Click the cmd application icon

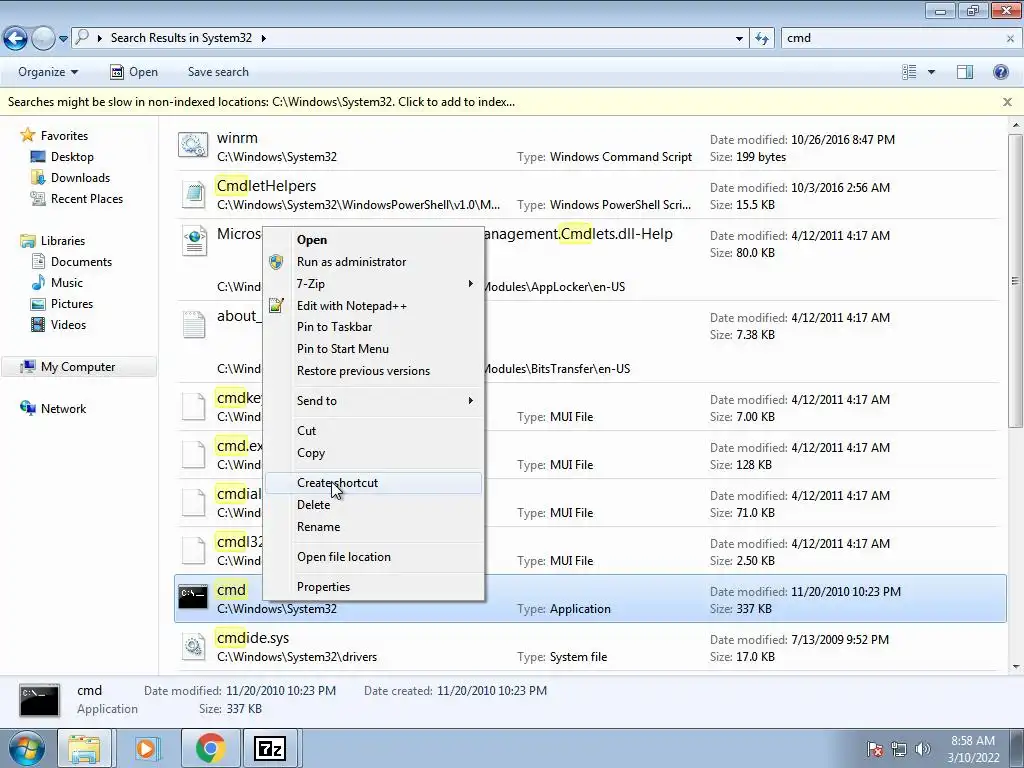[193, 597]
